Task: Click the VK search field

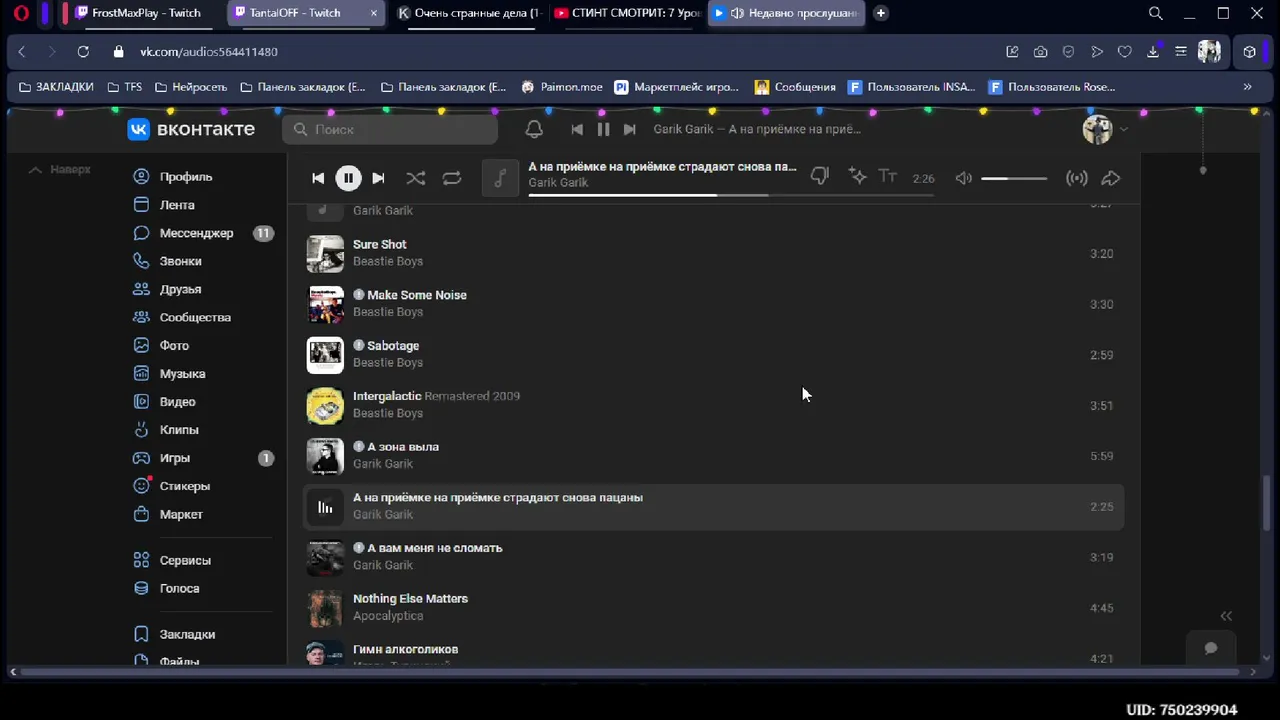Action: tap(390, 129)
